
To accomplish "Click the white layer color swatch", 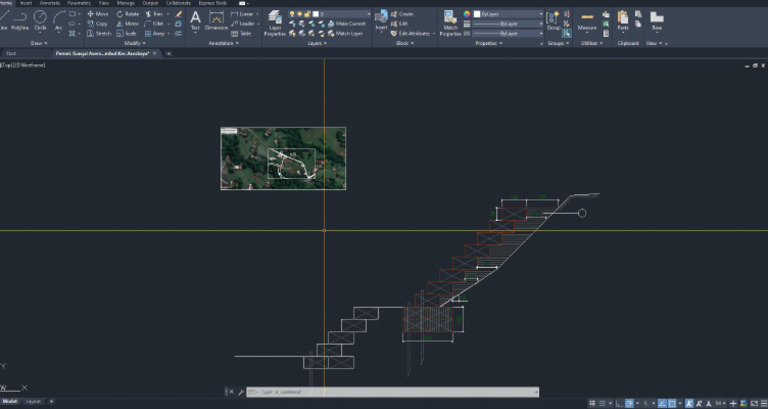I will pos(316,14).
